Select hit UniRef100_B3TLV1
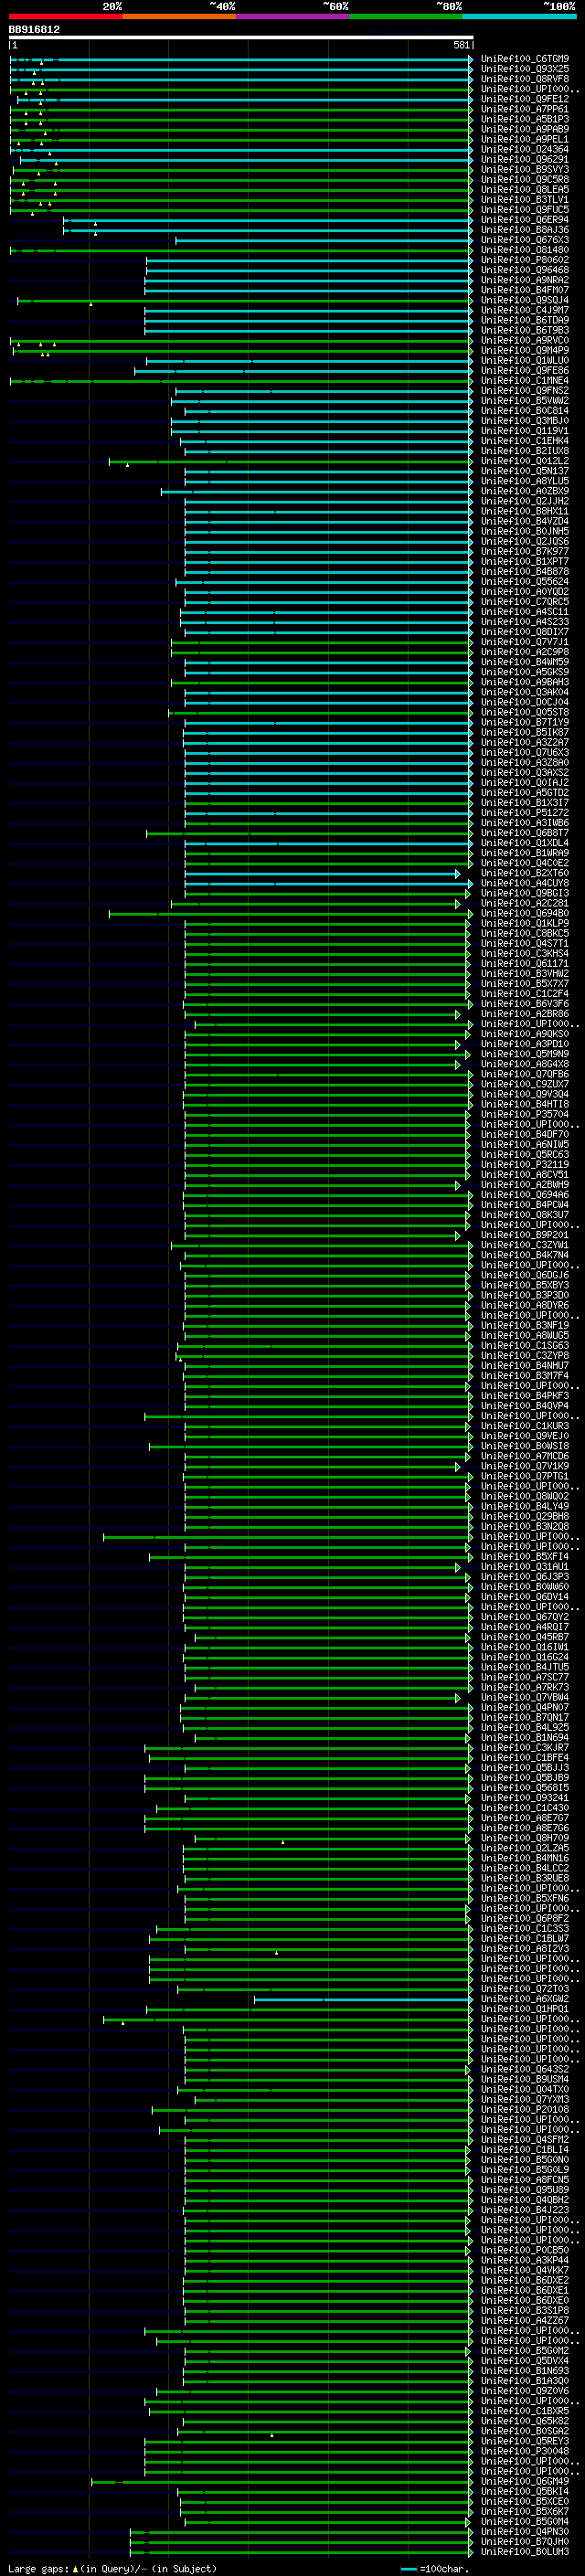Image resolution: width=585 pixels, height=2576 pixels. 525,200
